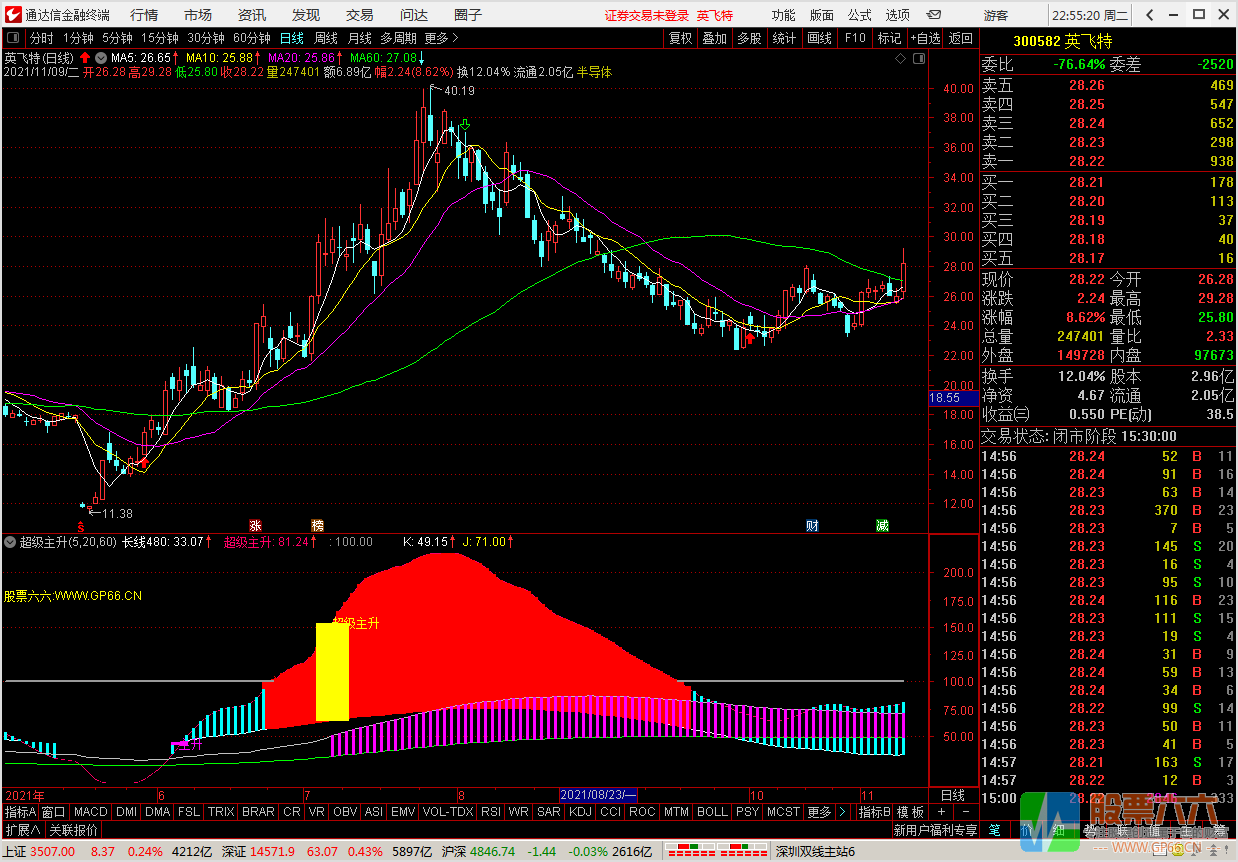The width and height of the screenshot is (1238, 862).
Task: Toggle the 多股 multi-stock view
Action: tap(749, 38)
